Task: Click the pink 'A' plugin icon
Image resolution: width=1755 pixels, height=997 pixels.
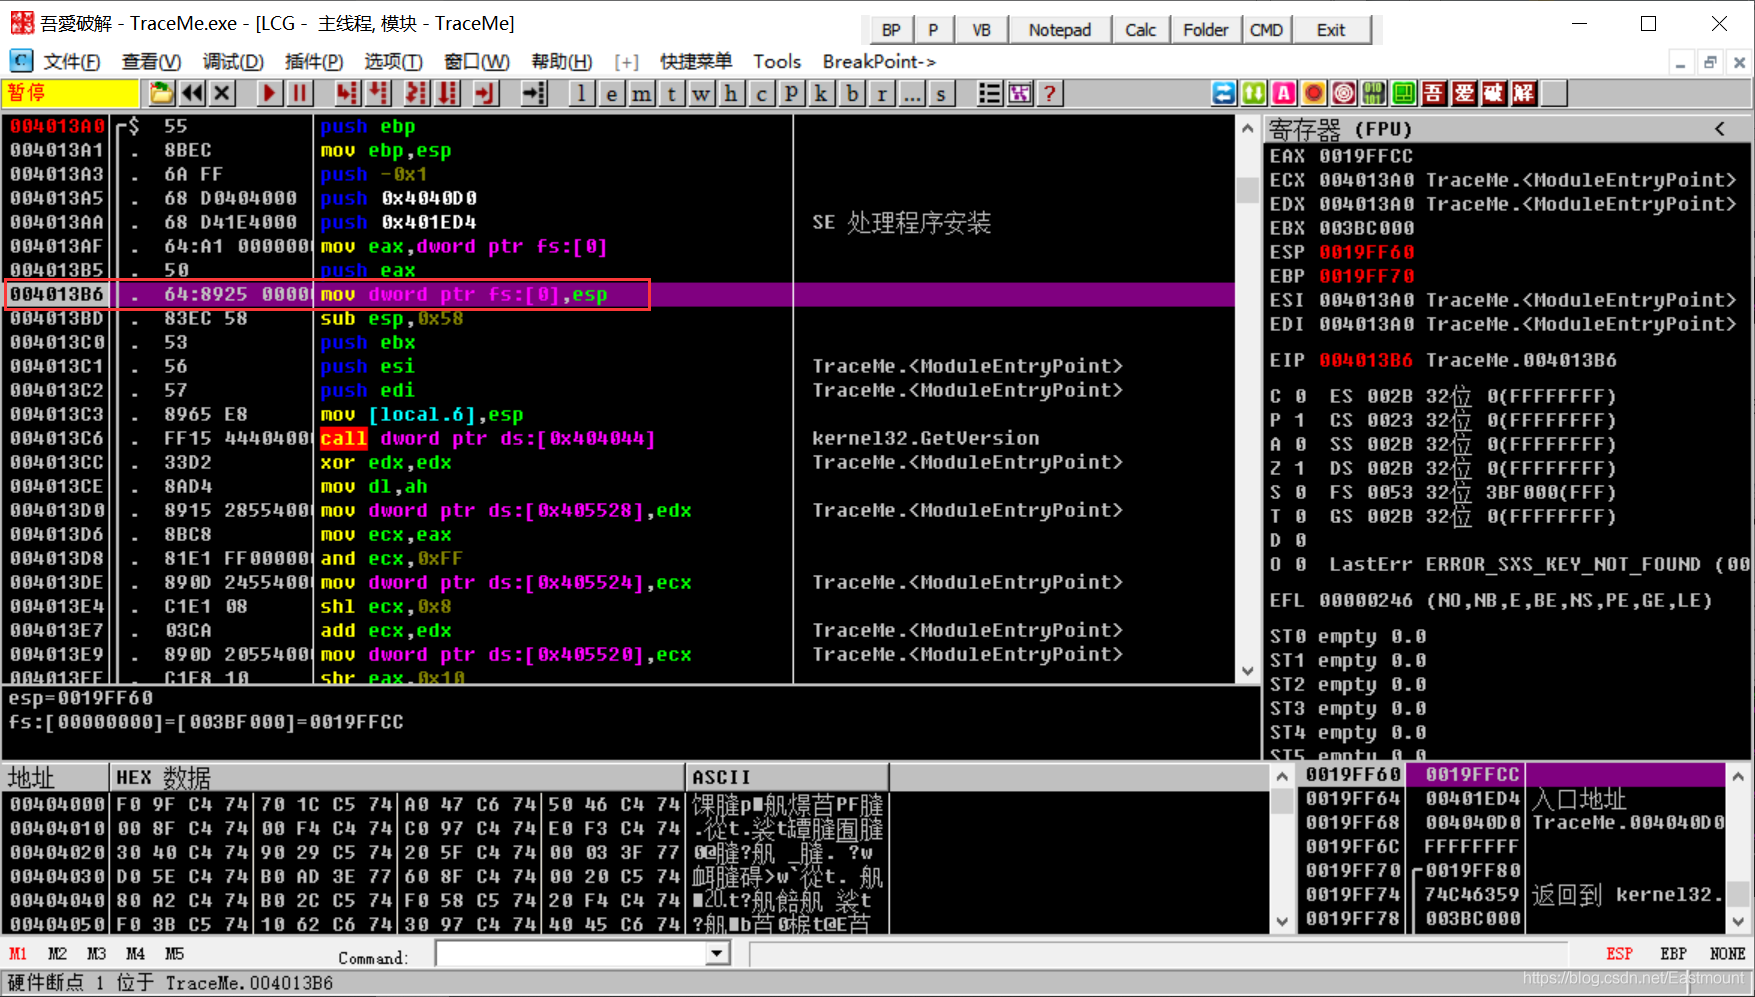Action: tap(1284, 94)
